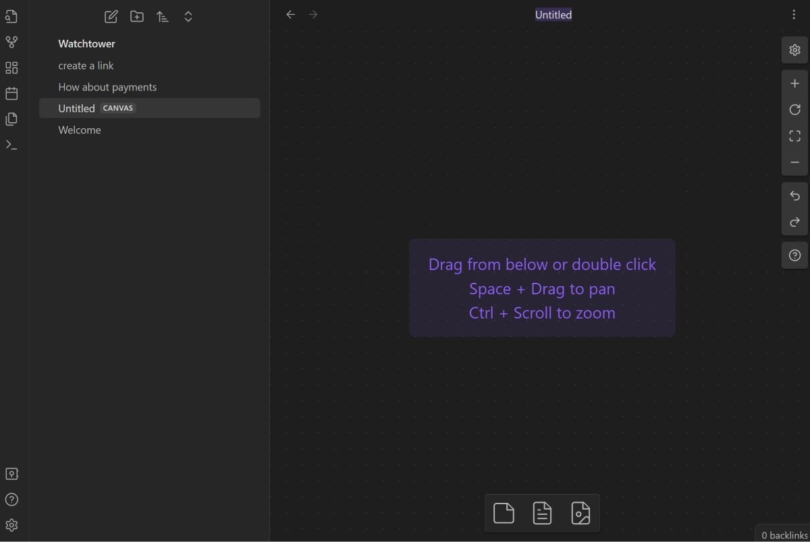Add media from the vault to the canvas
This screenshot has height=542, width=810.
580,514
